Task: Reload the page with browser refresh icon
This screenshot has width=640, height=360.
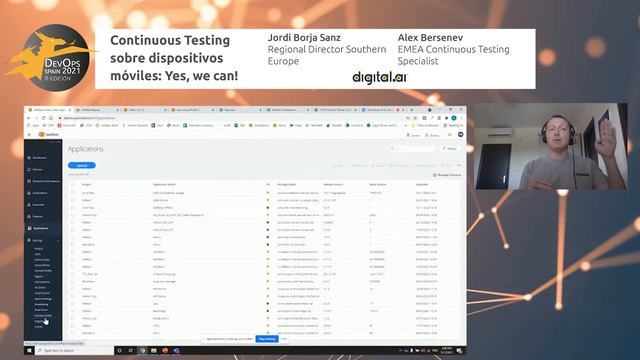Action: (x=43, y=118)
